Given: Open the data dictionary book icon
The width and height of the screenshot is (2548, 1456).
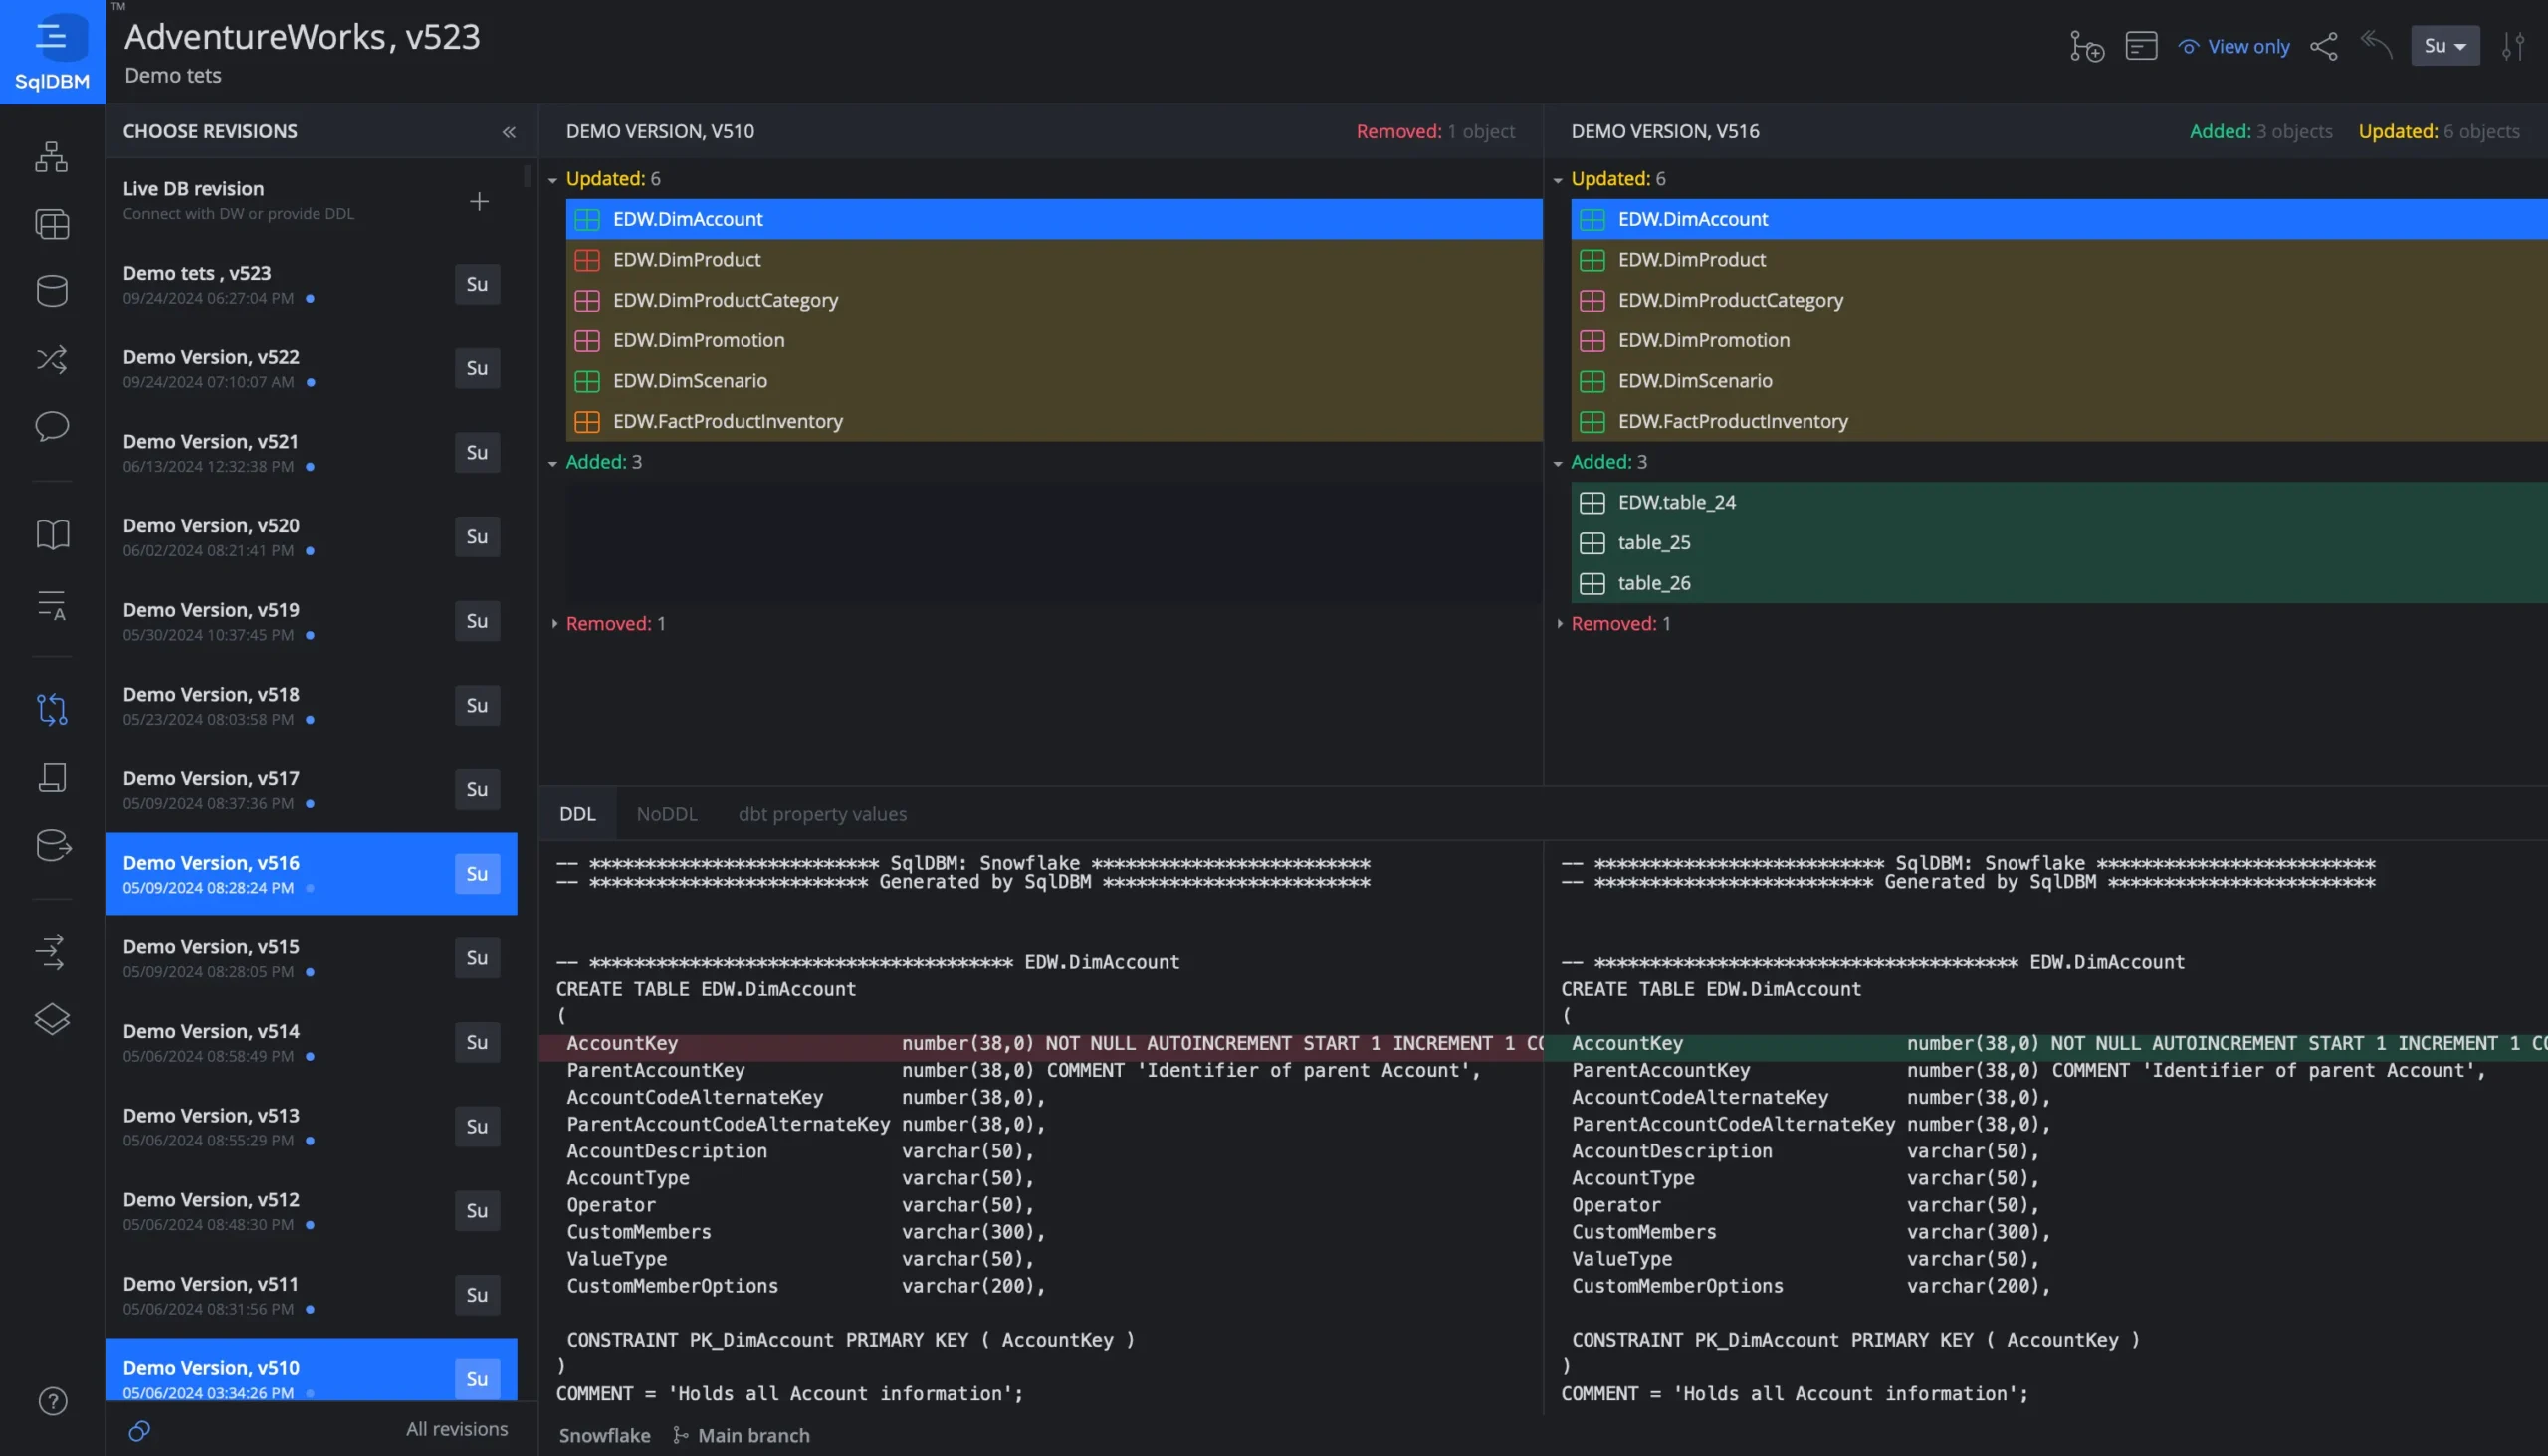Looking at the screenshot, I should coord(52,535).
